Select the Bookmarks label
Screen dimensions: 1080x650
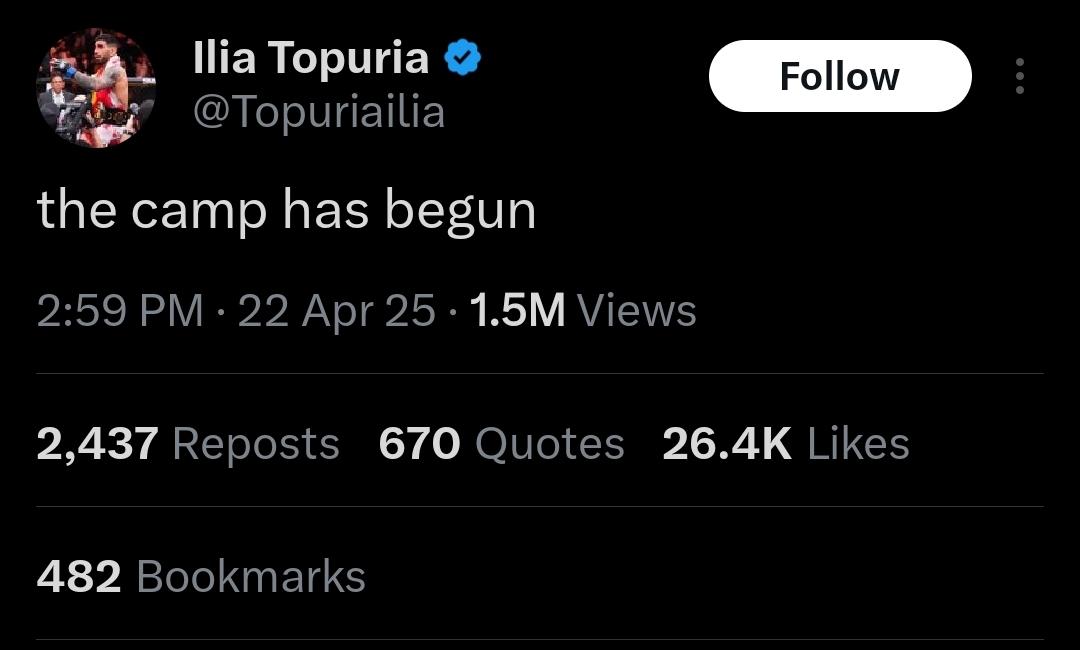[251, 576]
